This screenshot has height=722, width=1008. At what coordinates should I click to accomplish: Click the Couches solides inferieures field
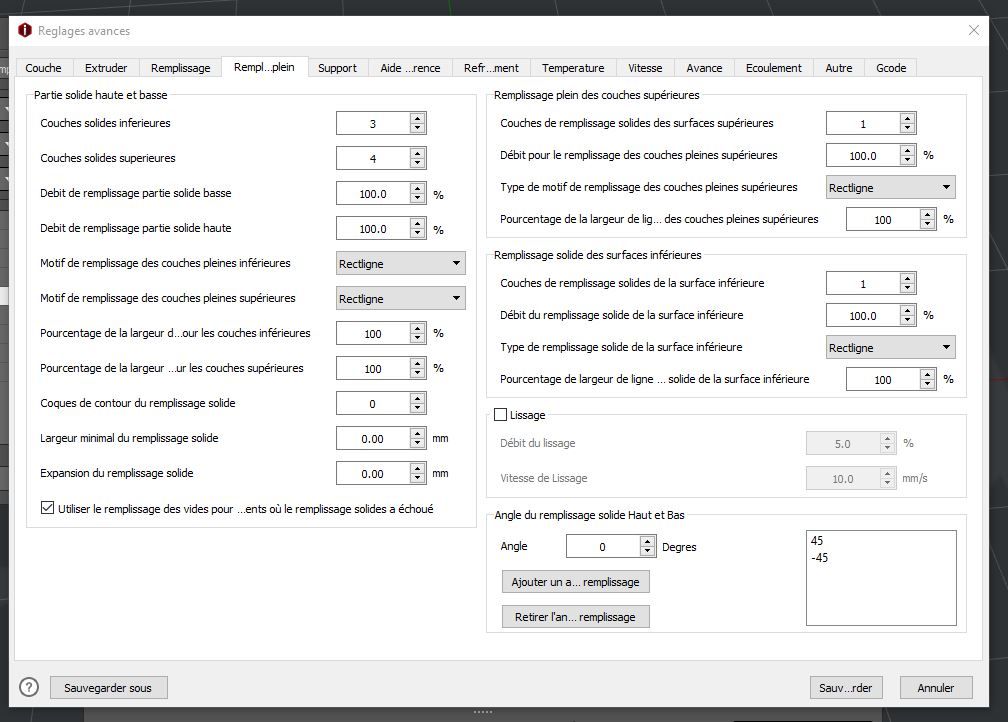(x=373, y=123)
